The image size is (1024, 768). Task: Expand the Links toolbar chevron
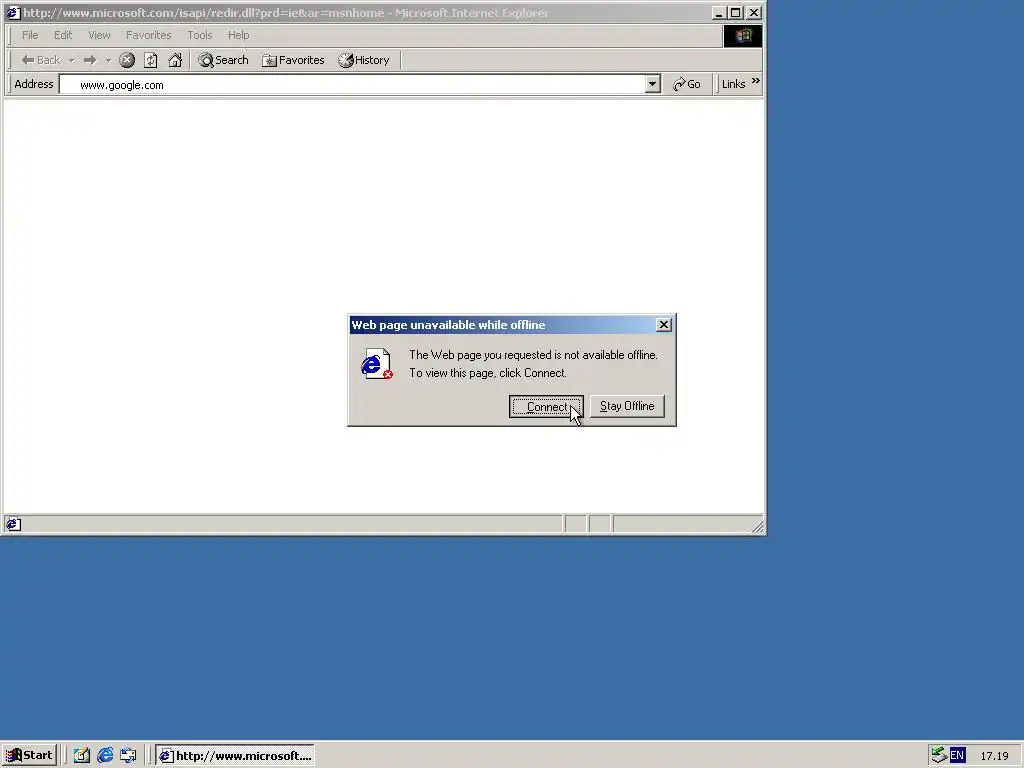756,81
